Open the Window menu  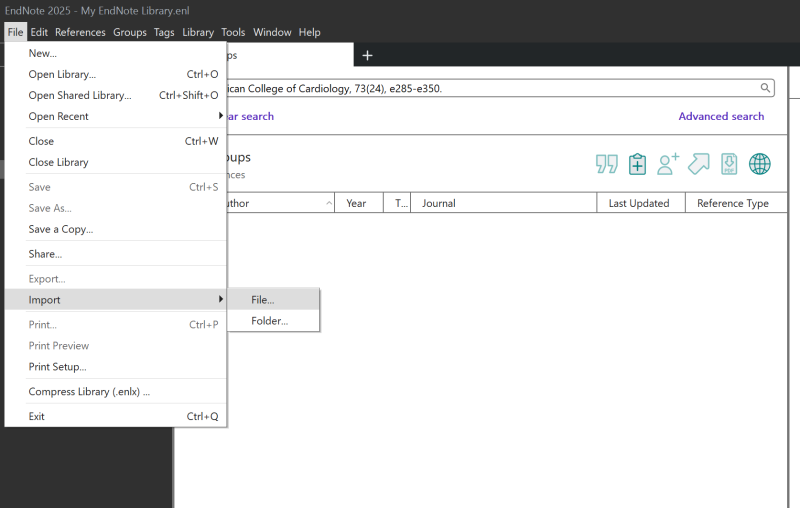tap(272, 32)
